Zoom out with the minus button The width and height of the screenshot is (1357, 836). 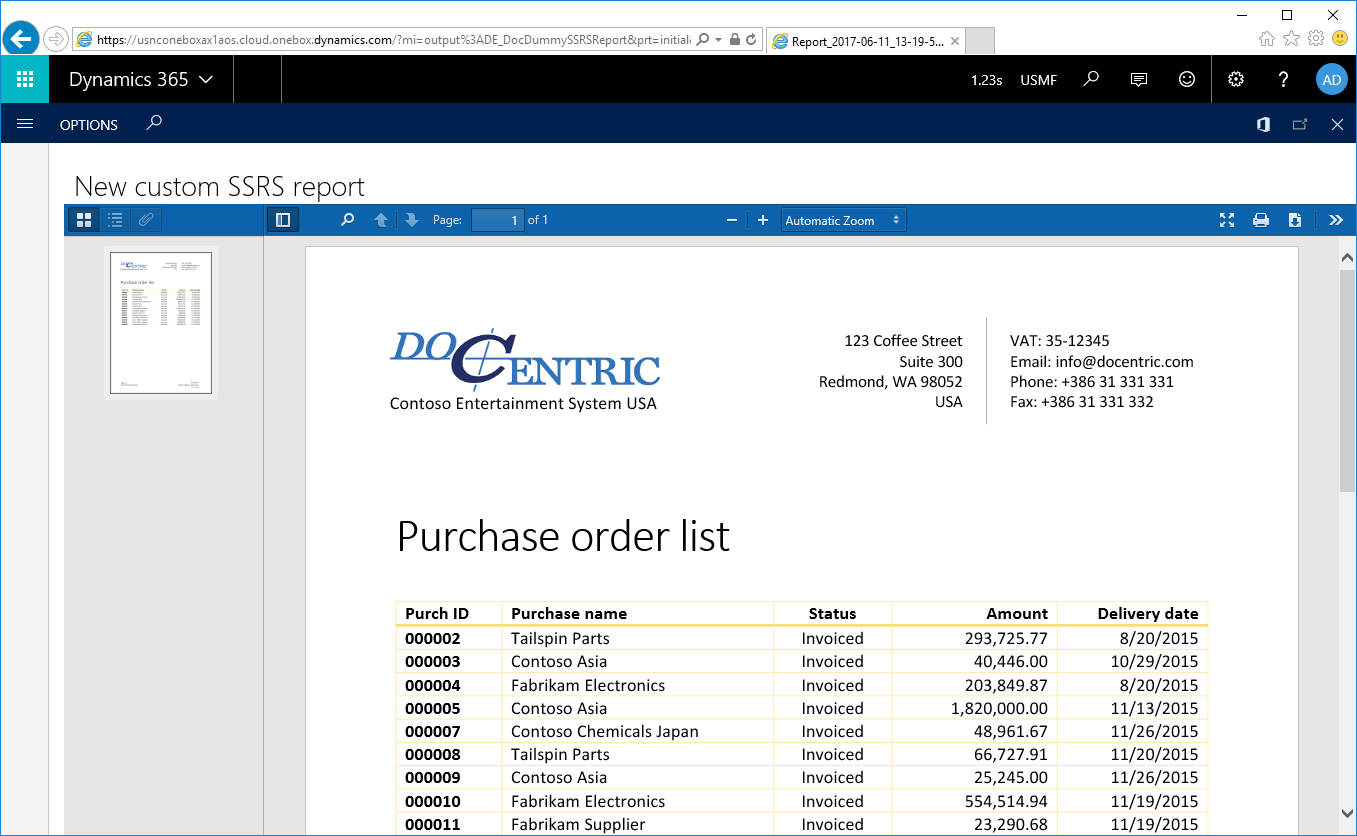coord(731,220)
